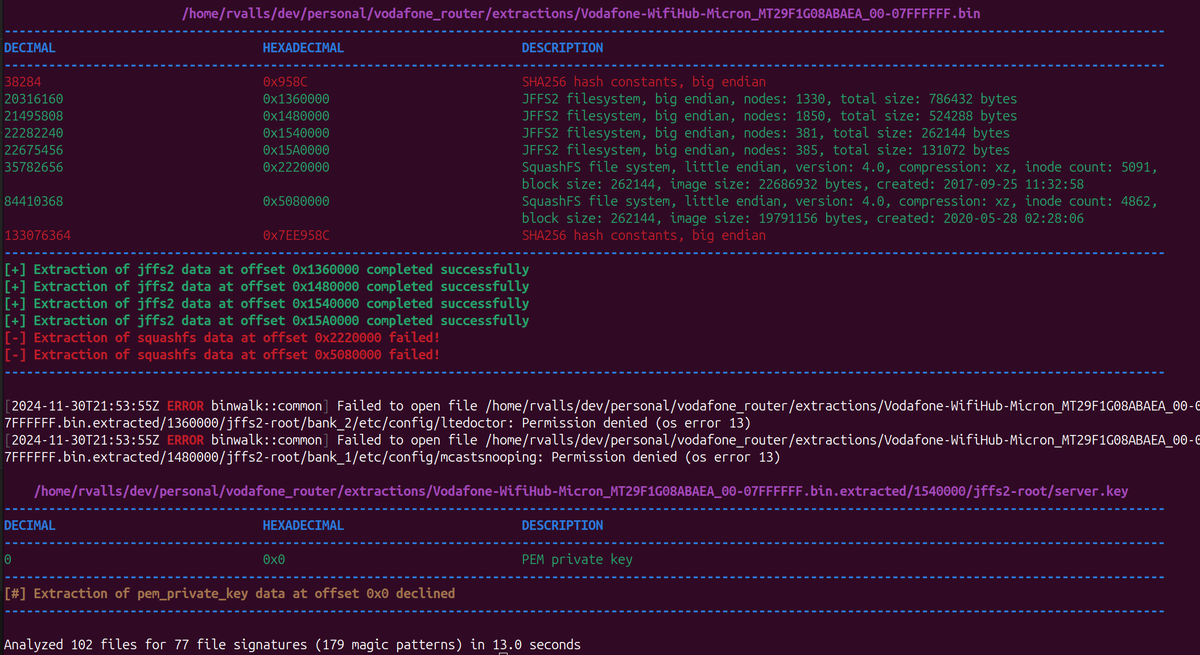The width and height of the screenshot is (1200, 655).
Task: Click second ERROR binwalk::common log line
Action: pyautogui.click(x=602, y=439)
